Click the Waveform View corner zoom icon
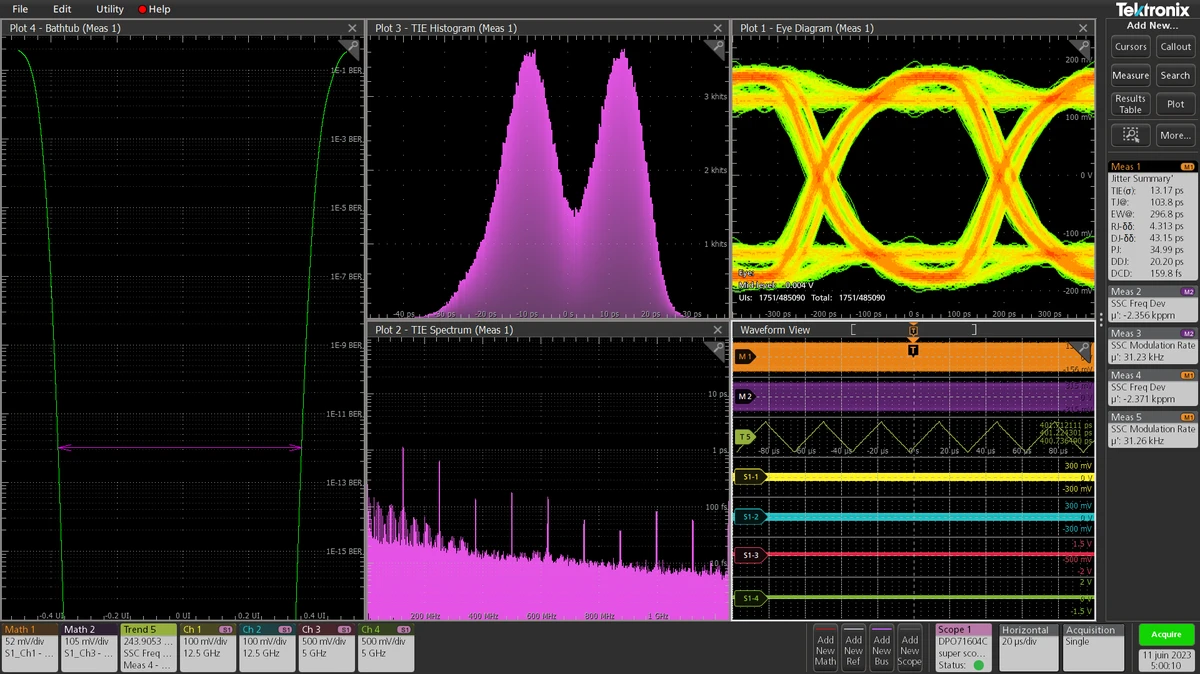The image size is (1200, 674). (x=1082, y=349)
